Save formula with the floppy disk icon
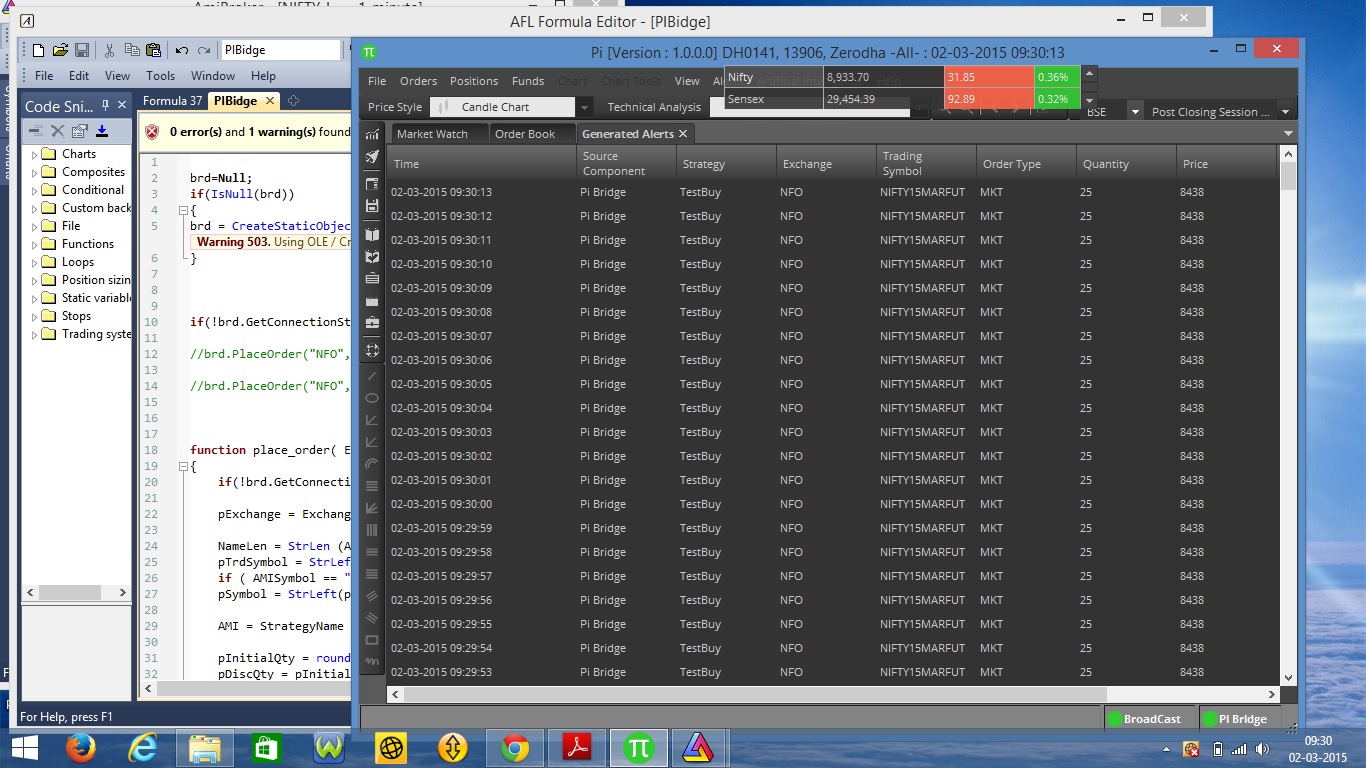1366x768 pixels. [x=82, y=50]
